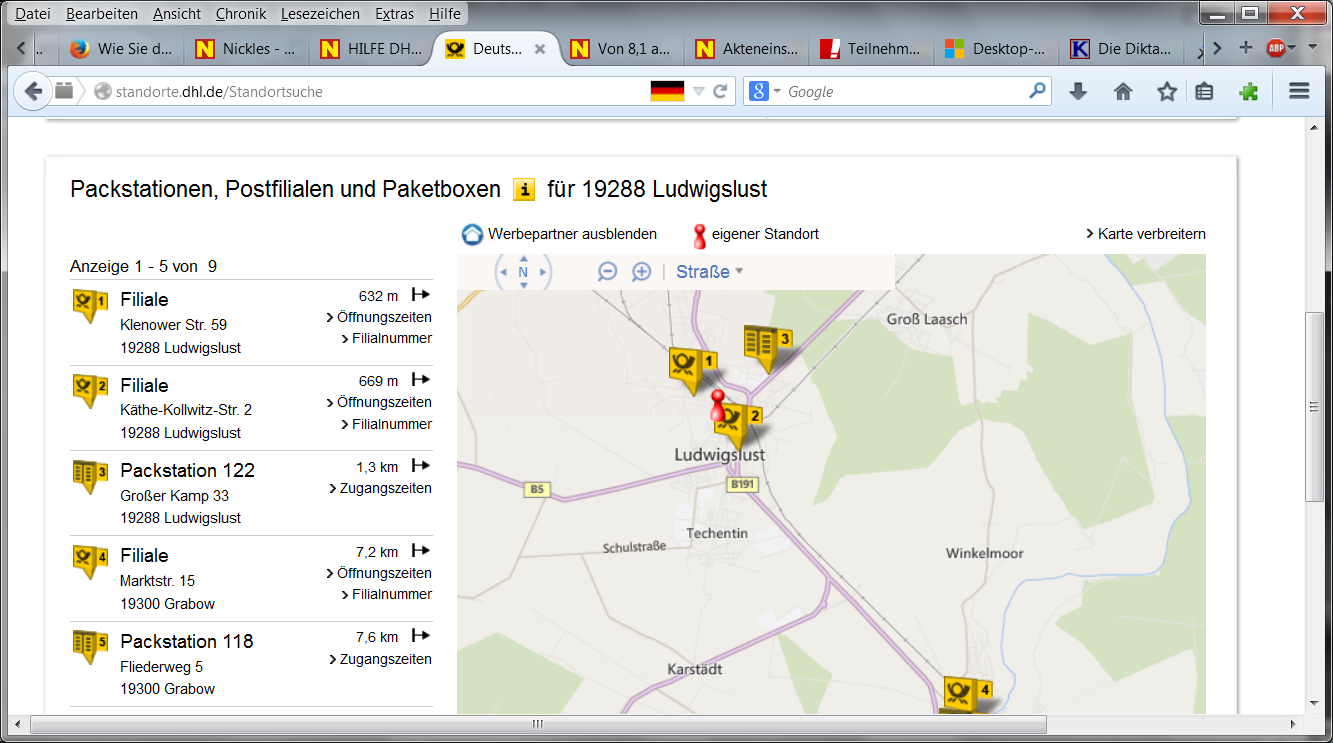Click Karte verbreitern link
Image resolution: width=1333 pixels, height=743 pixels.
tap(1146, 234)
